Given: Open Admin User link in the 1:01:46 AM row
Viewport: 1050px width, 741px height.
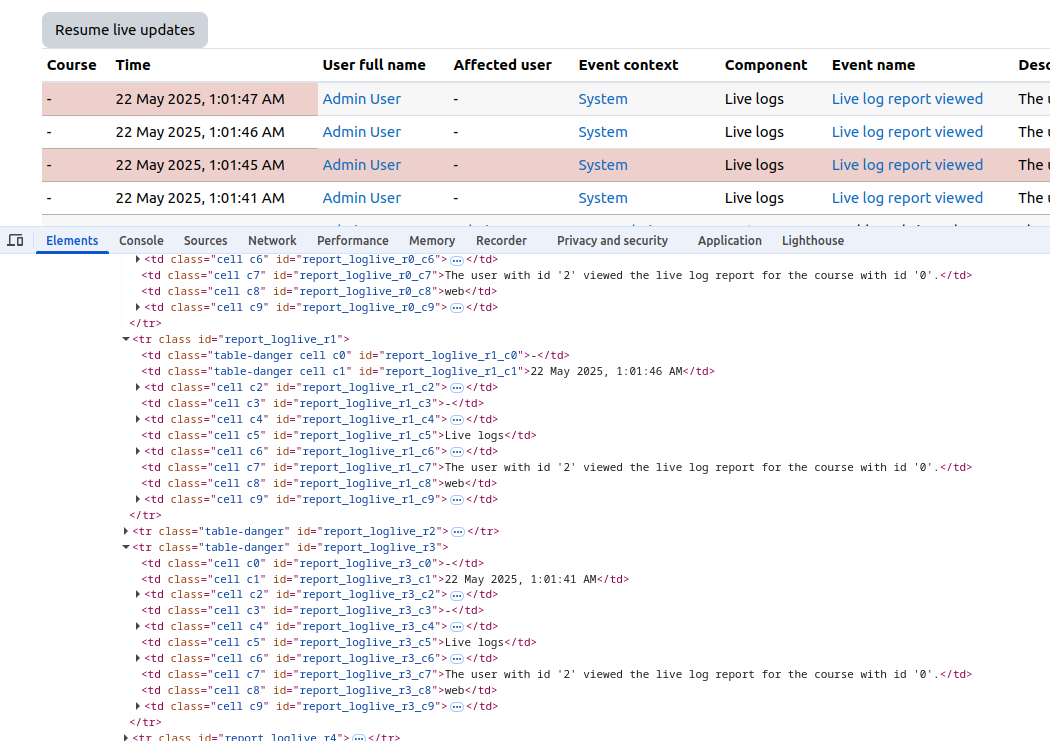Looking at the screenshot, I should tap(362, 133).
